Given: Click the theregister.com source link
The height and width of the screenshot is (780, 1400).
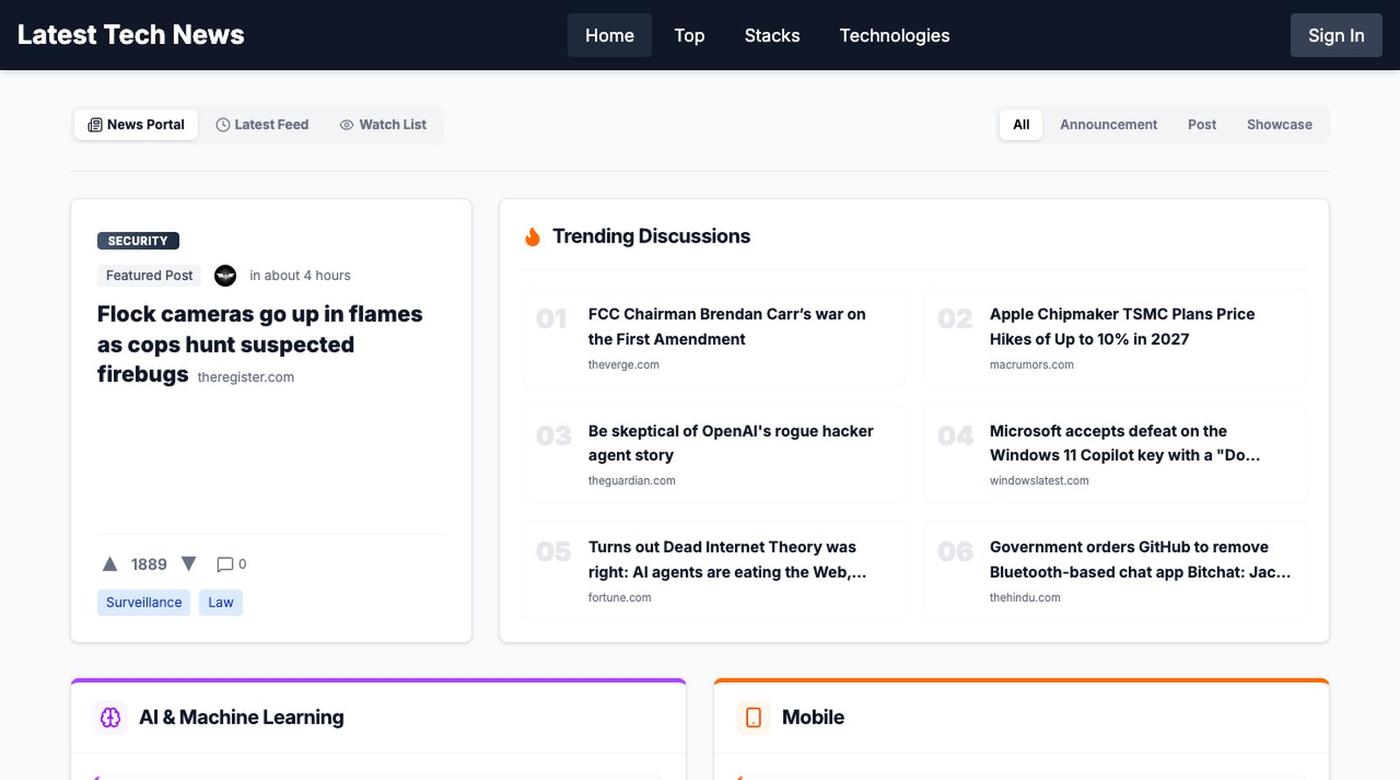Looking at the screenshot, I should coord(246,377).
